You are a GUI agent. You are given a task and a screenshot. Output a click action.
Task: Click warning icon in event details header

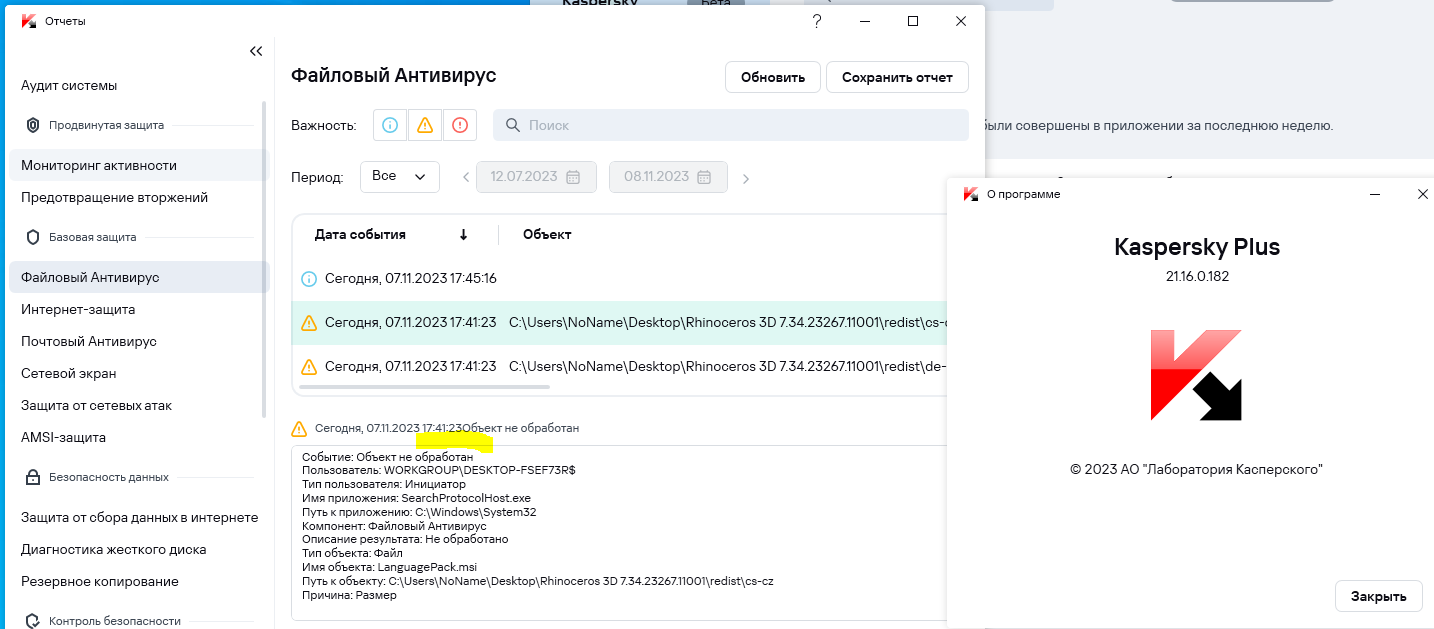tap(299, 429)
